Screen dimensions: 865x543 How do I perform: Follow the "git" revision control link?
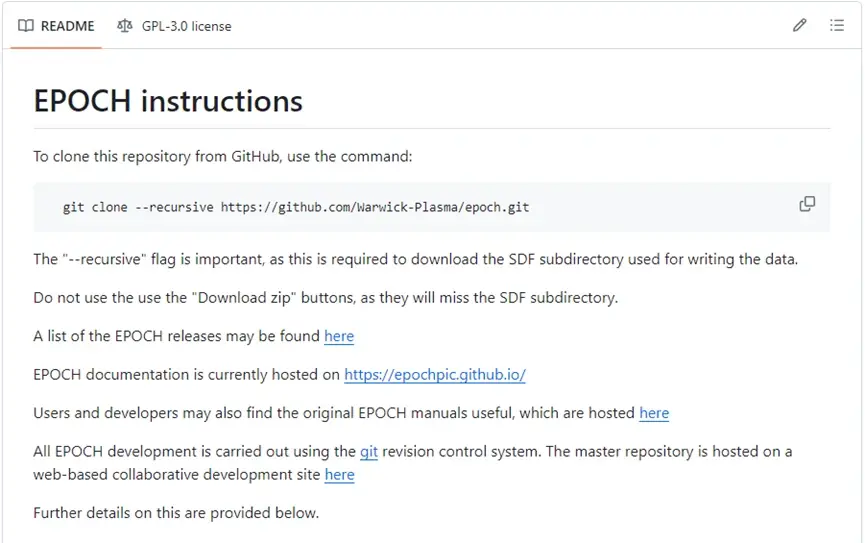[x=369, y=452]
